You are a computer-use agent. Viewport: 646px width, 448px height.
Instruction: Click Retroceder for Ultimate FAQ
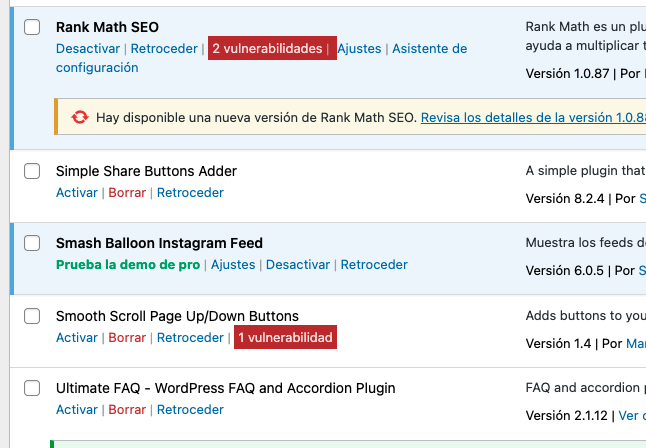click(190, 410)
